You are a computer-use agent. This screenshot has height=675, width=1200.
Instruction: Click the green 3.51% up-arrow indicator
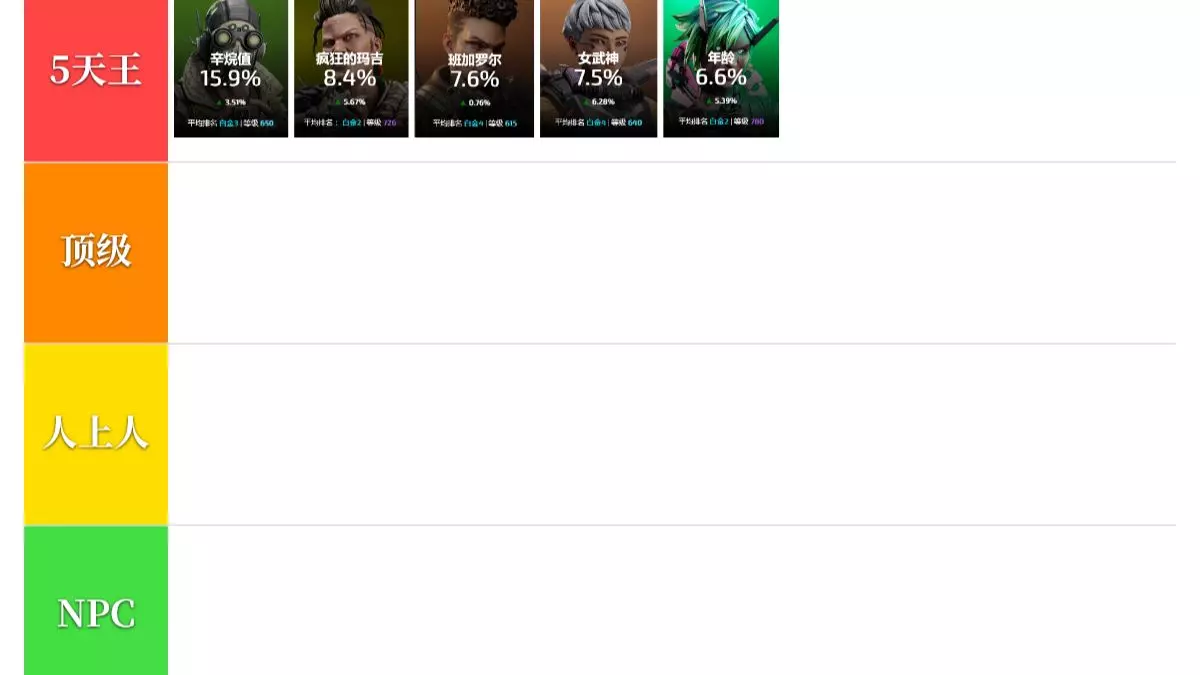(x=231, y=102)
